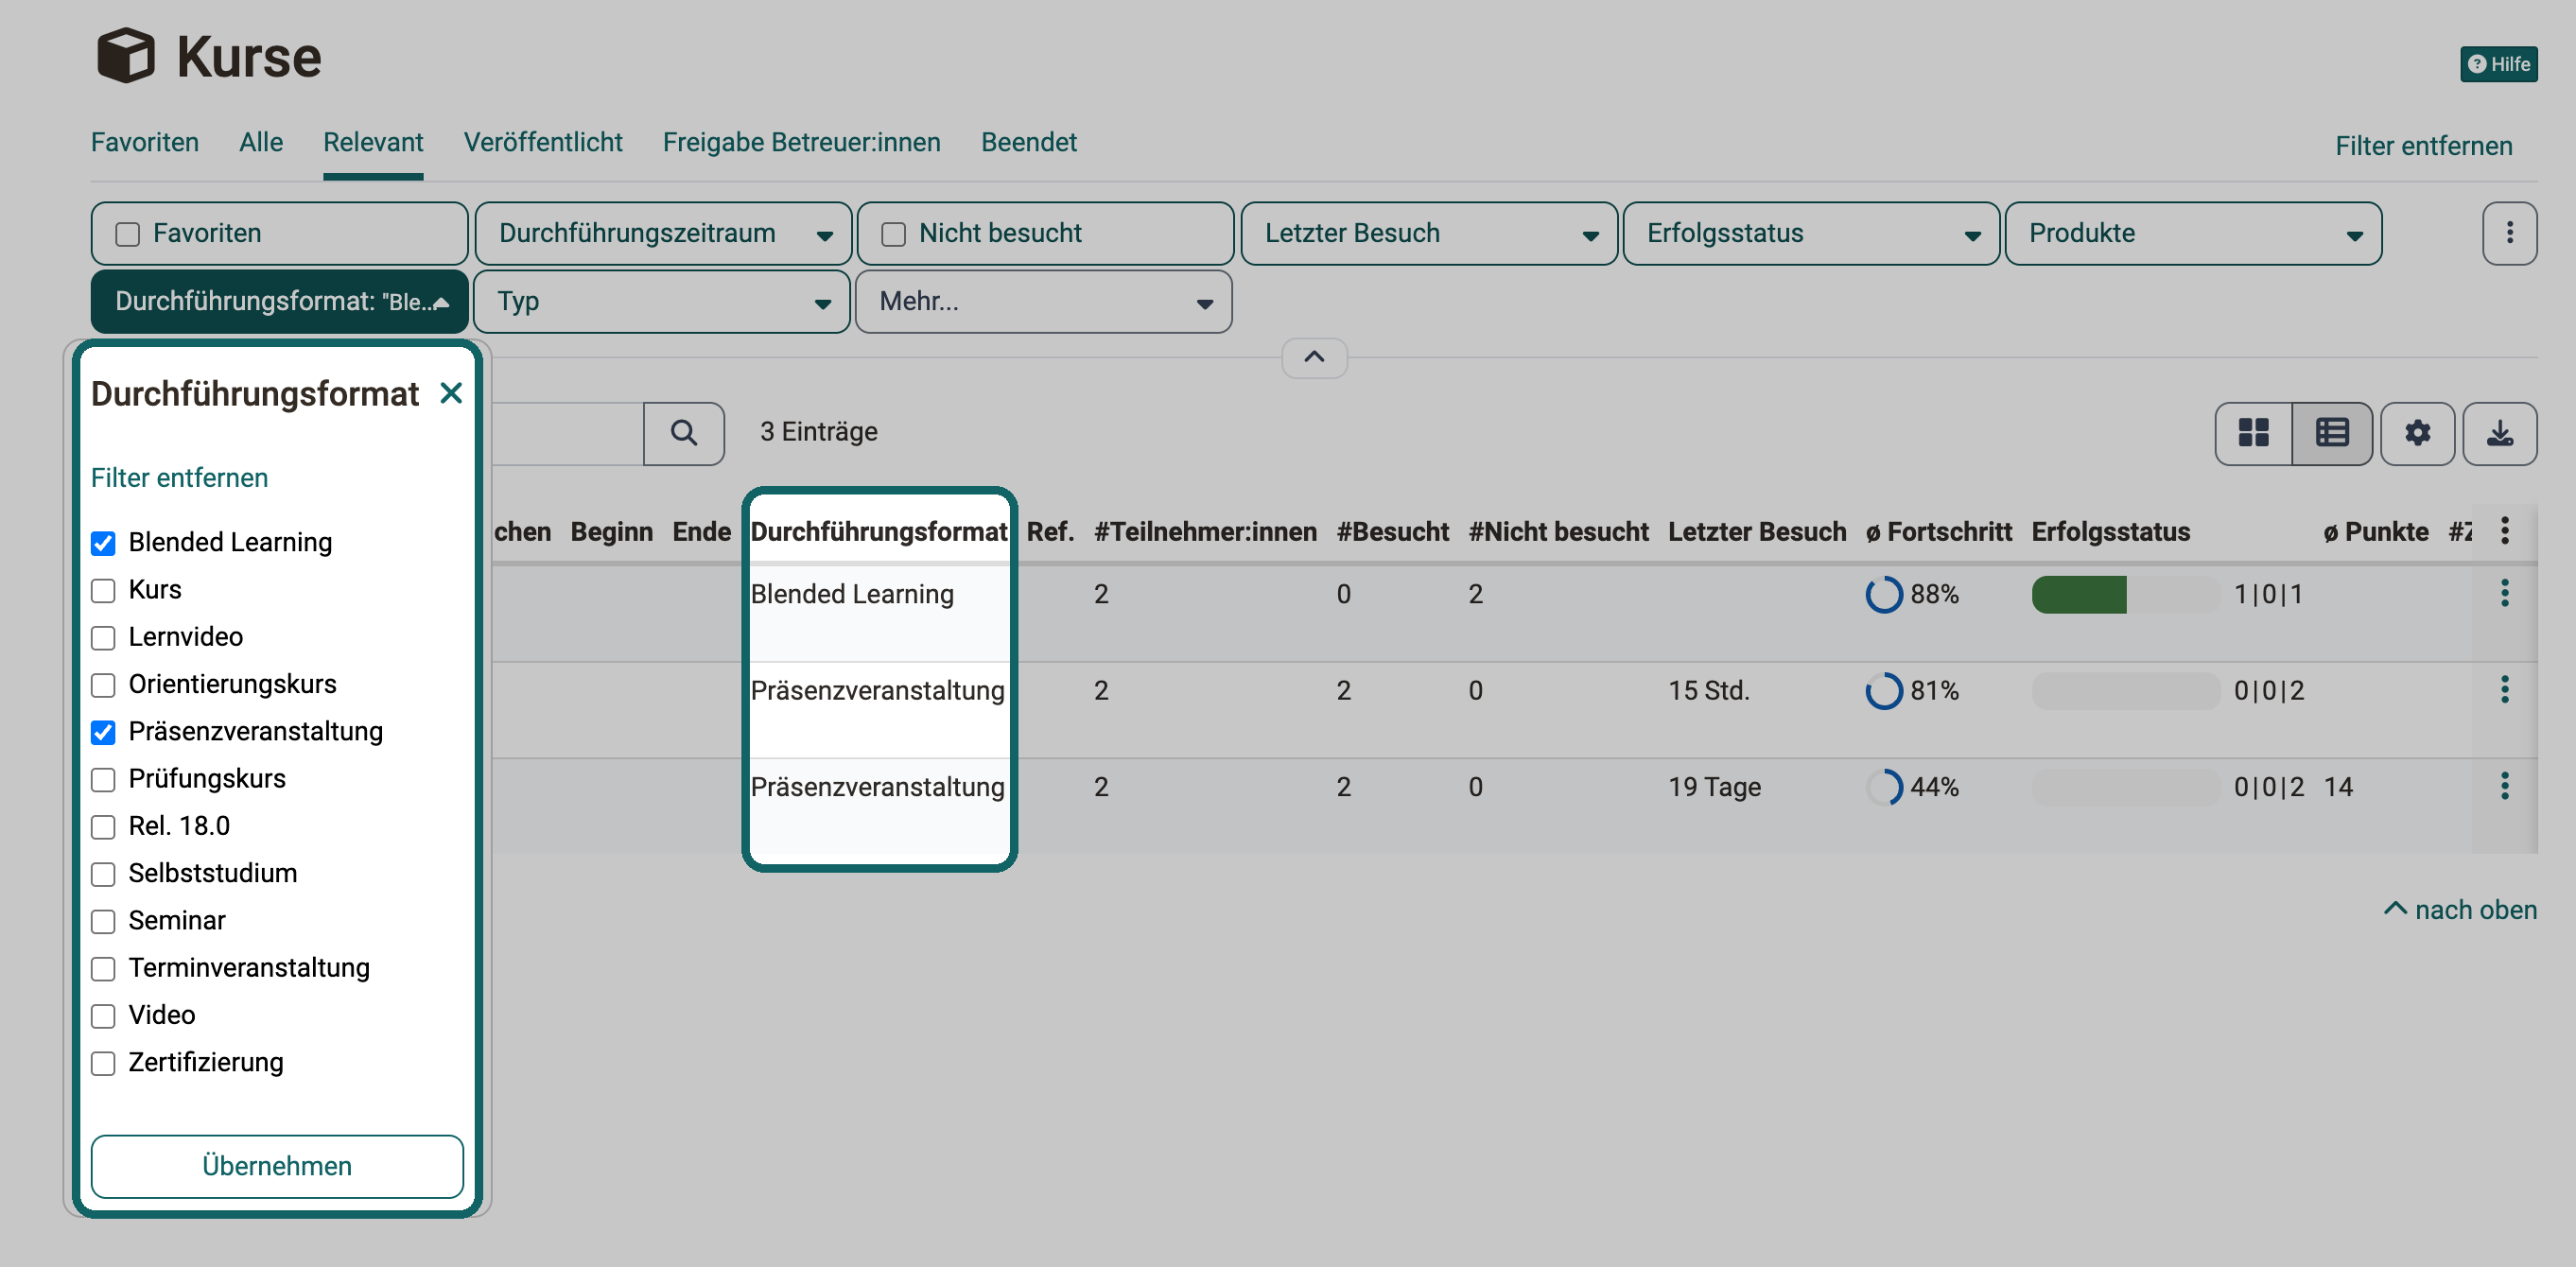The height and width of the screenshot is (1267, 2576).
Task: Click the Kurse cube icon
Action: pyautogui.click(x=126, y=56)
